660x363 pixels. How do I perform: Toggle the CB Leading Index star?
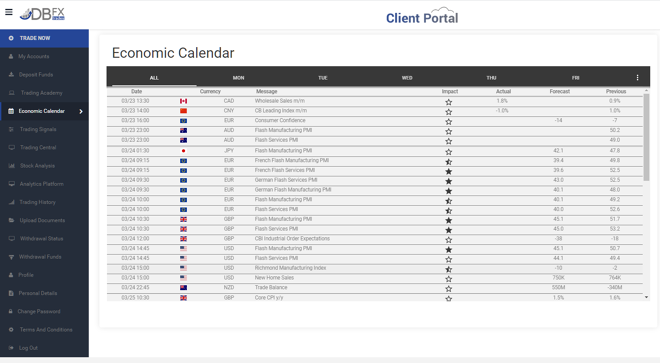449,112
